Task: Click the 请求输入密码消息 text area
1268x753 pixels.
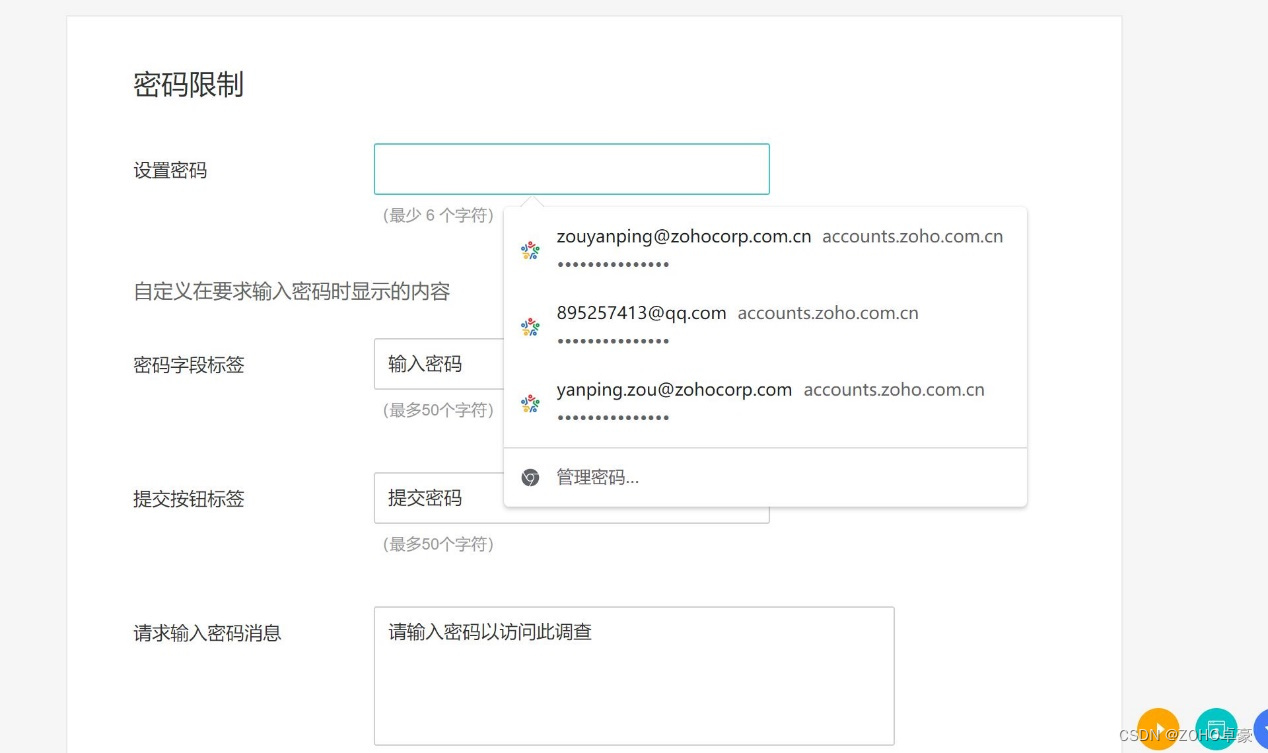Action: tap(634, 676)
